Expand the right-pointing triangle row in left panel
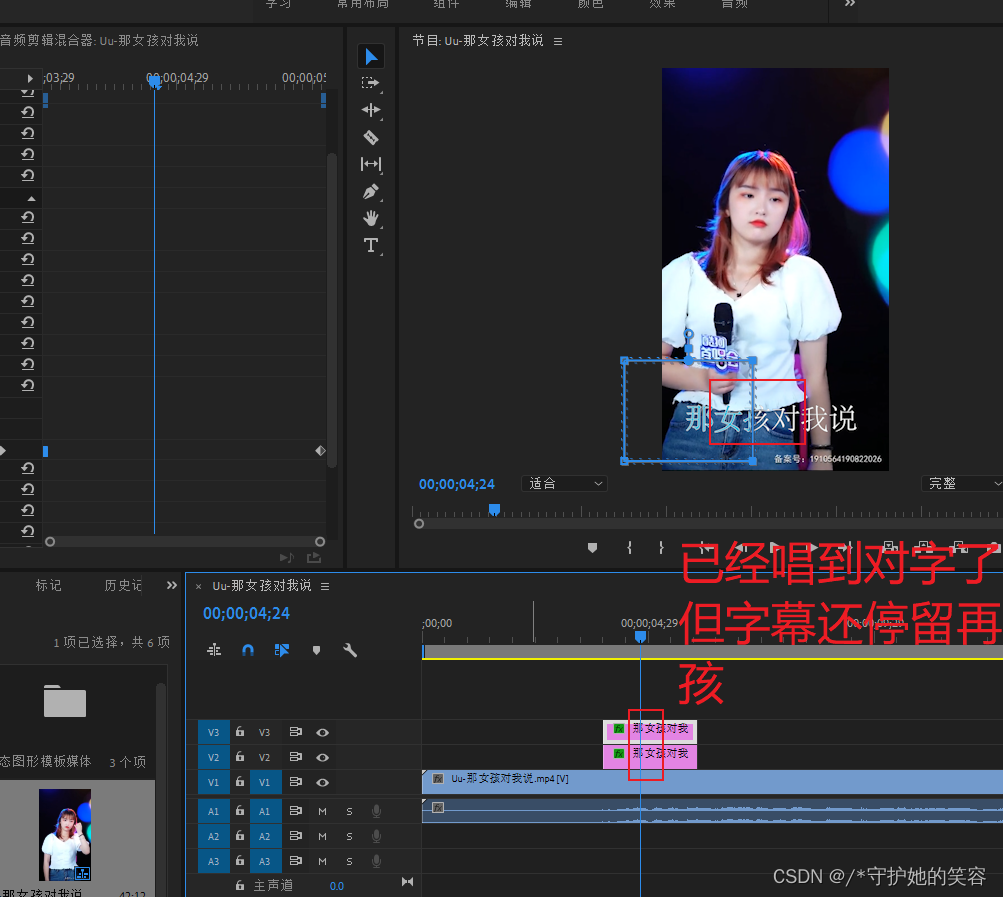1003x897 pixels. (x=3, y=450)
